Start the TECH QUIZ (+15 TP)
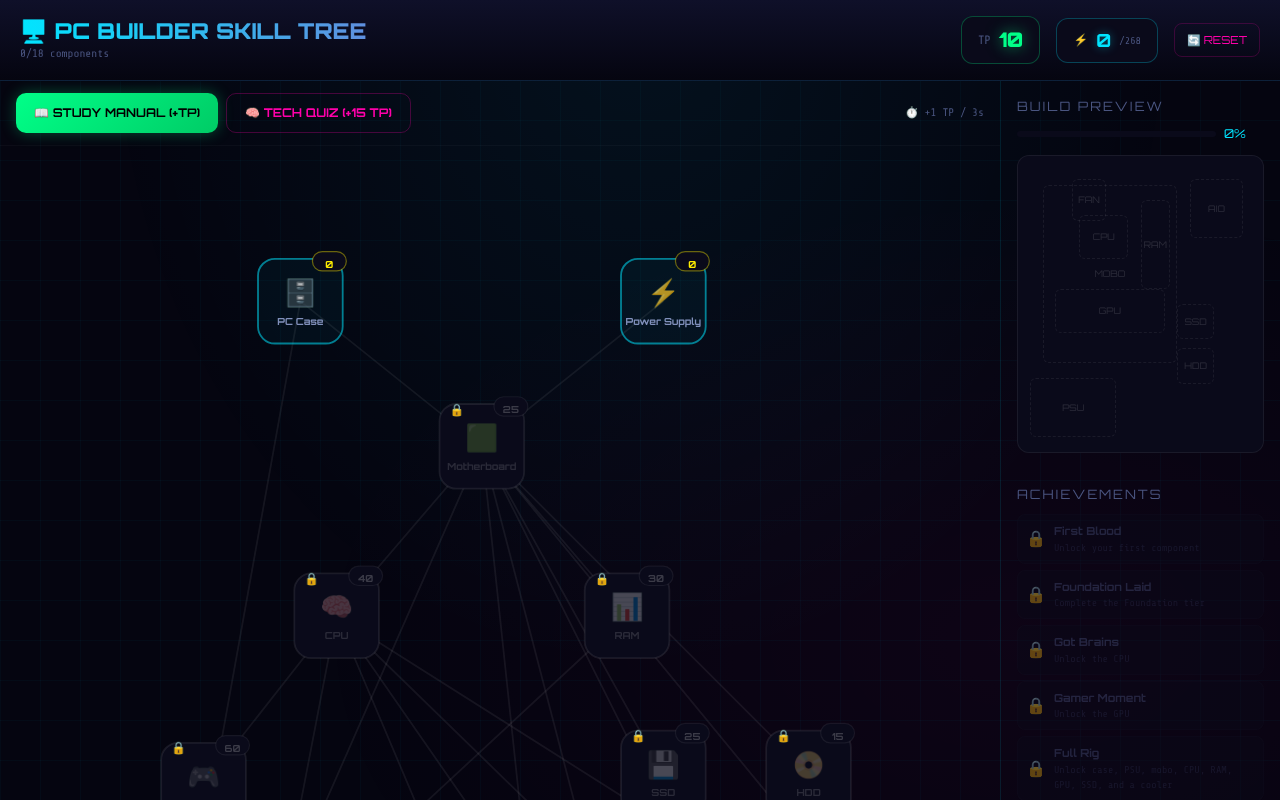 pyautogui.click(x=318, y=113)
